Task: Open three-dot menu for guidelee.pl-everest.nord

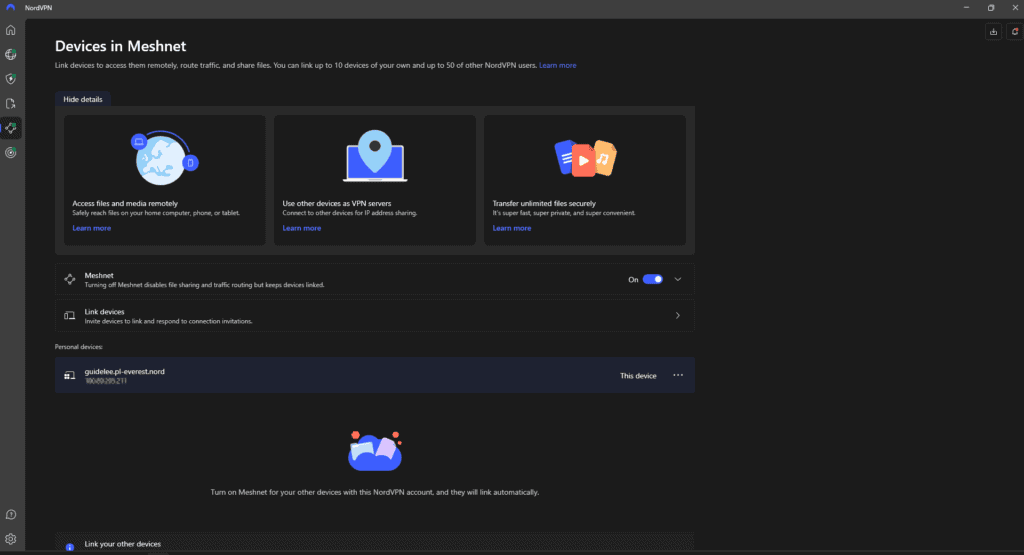Action: pyautogui.click(x=678, y=375)
